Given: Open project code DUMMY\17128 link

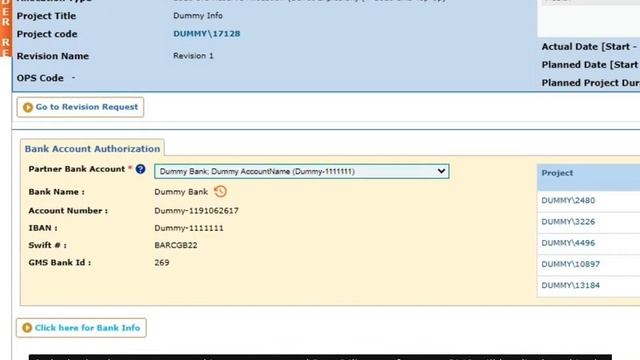Looking at the screenshot, I should click(x=207, y=34).
